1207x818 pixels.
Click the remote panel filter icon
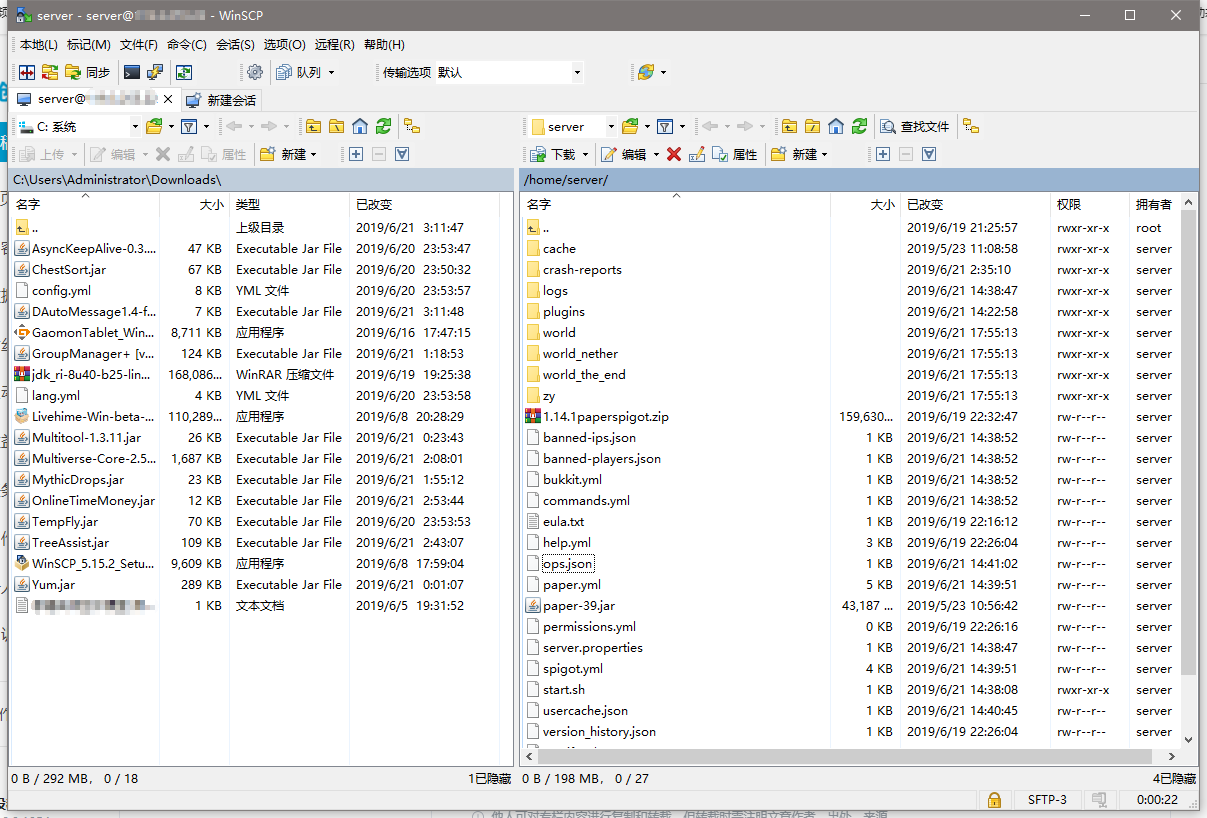(x=665, y=126)
